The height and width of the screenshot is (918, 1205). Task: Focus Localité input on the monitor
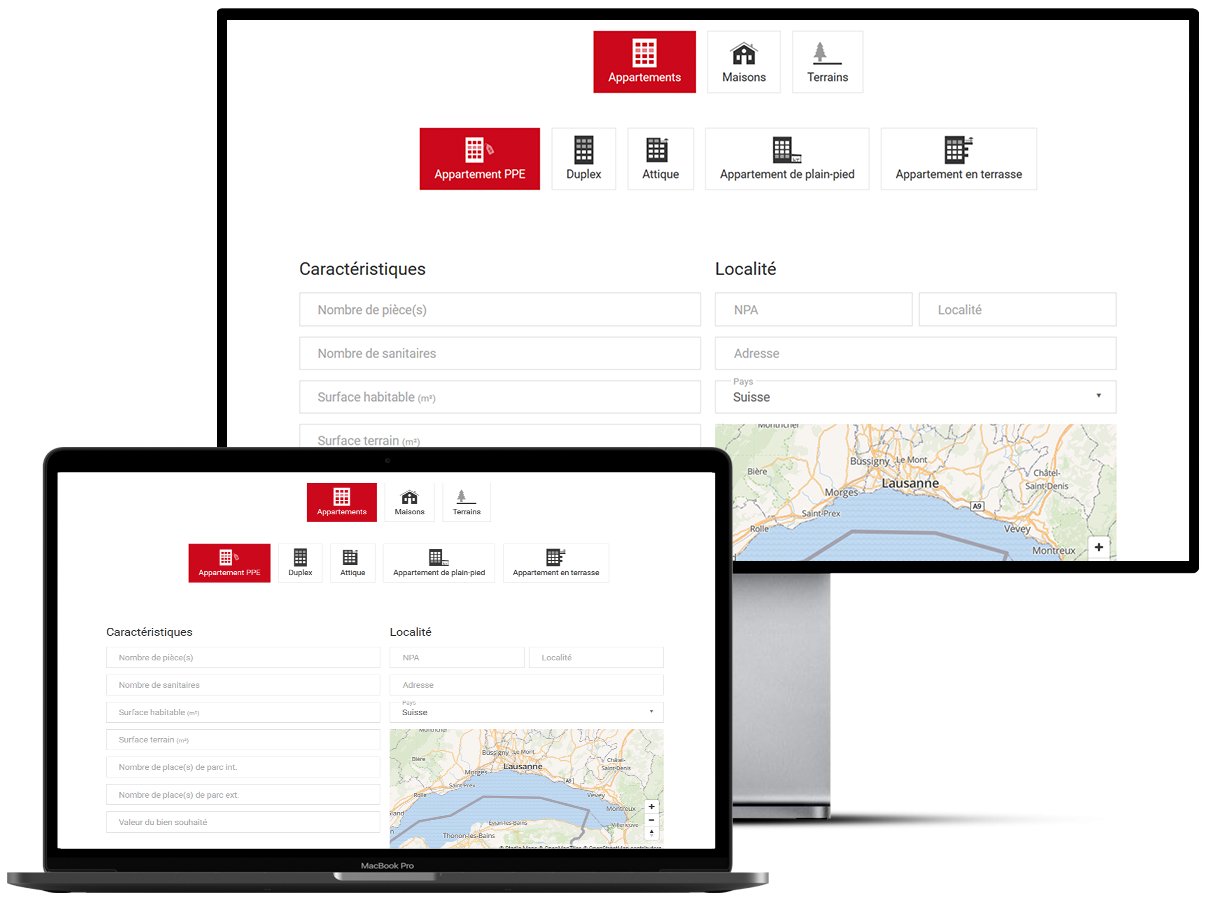click(x=1017, y=310)
